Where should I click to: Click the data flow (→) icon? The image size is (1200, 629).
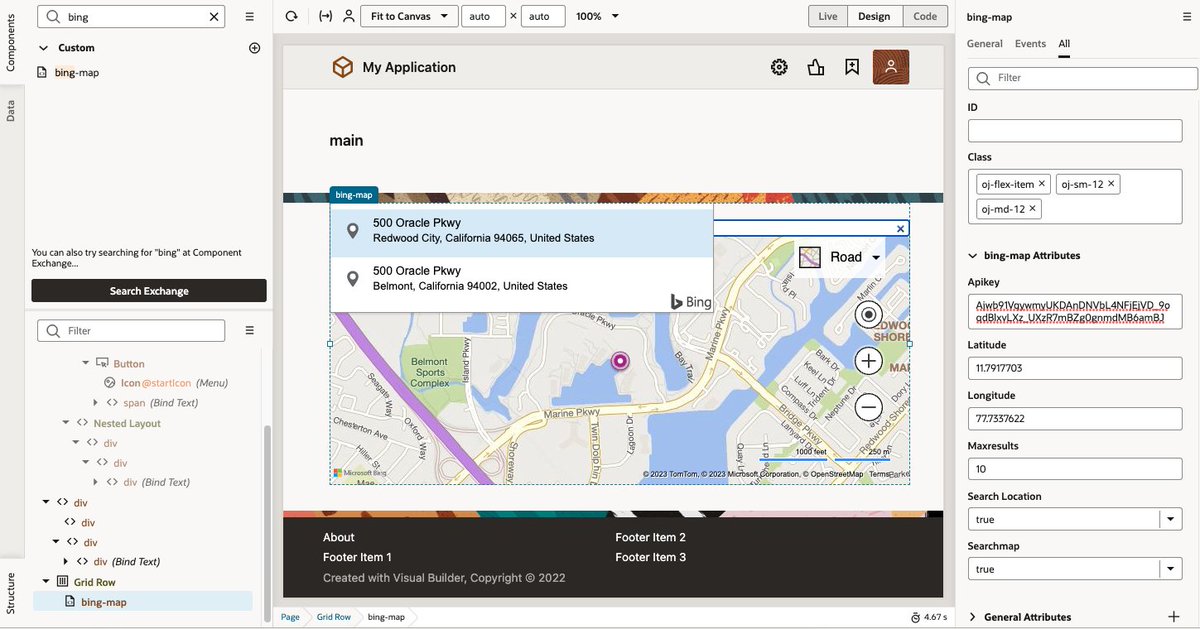coord(324,15)
